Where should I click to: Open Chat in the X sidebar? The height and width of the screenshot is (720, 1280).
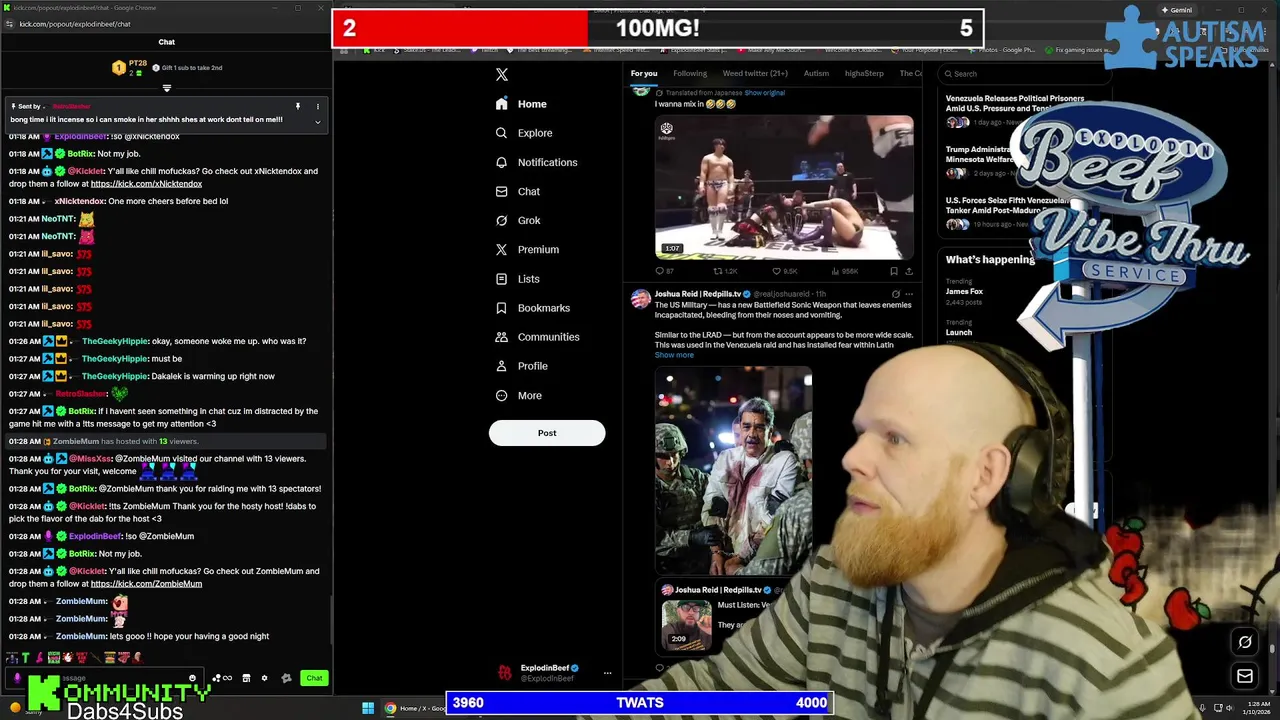[517, 191]
